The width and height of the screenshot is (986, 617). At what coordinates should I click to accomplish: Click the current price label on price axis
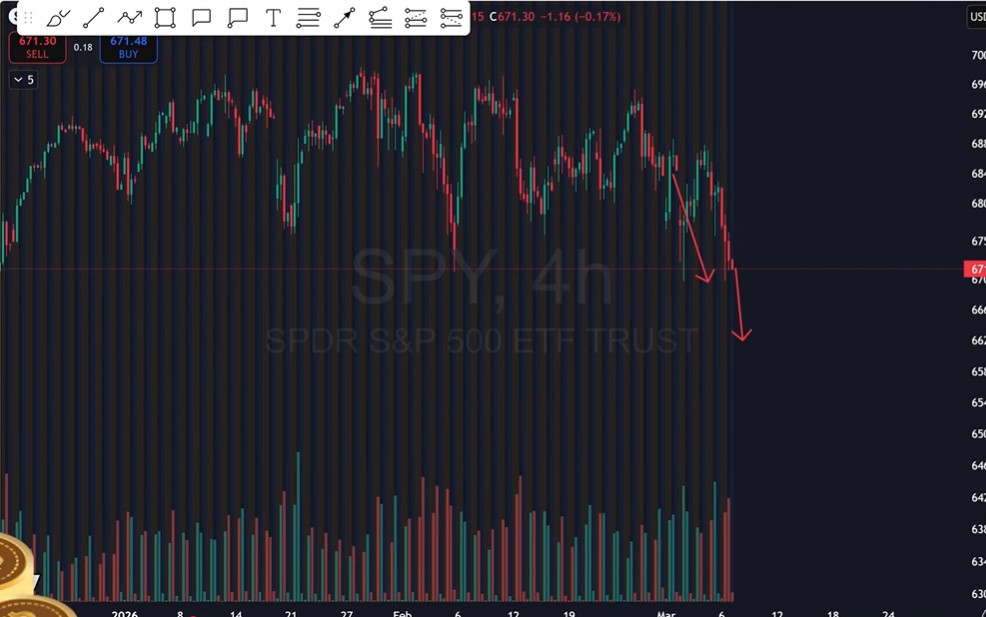pos(975,269)
